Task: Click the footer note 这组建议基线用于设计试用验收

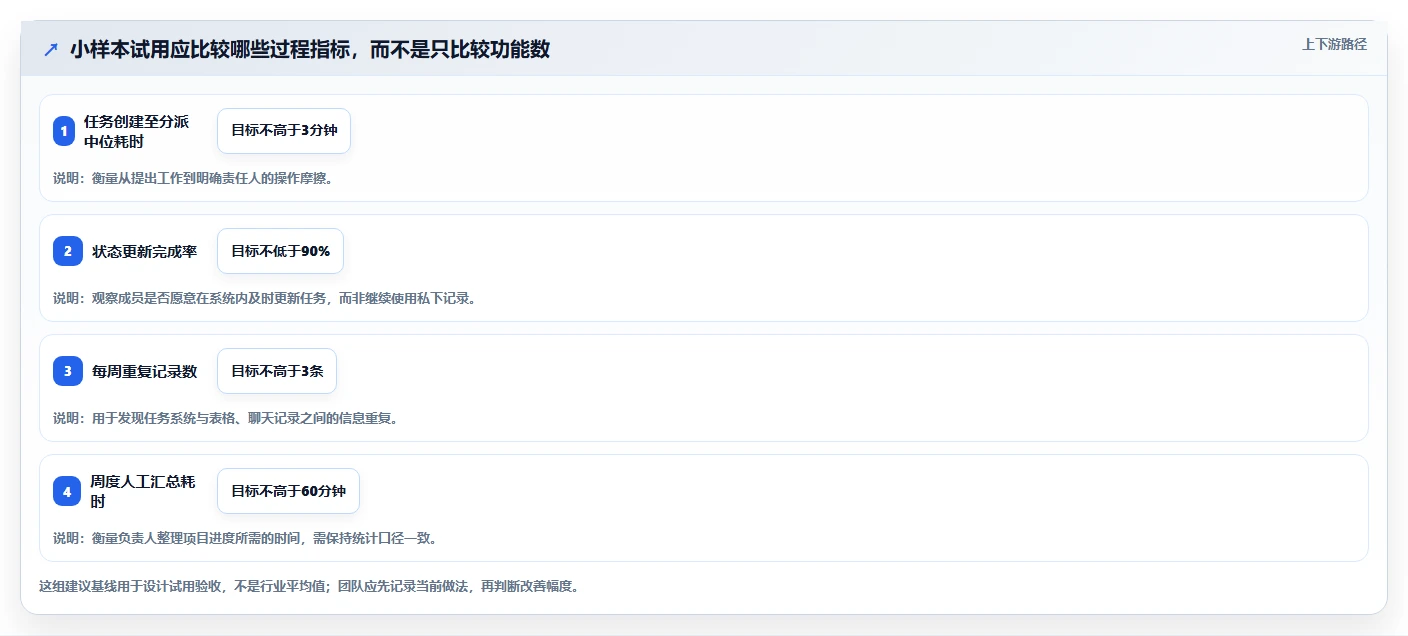Action: (309, 586)
